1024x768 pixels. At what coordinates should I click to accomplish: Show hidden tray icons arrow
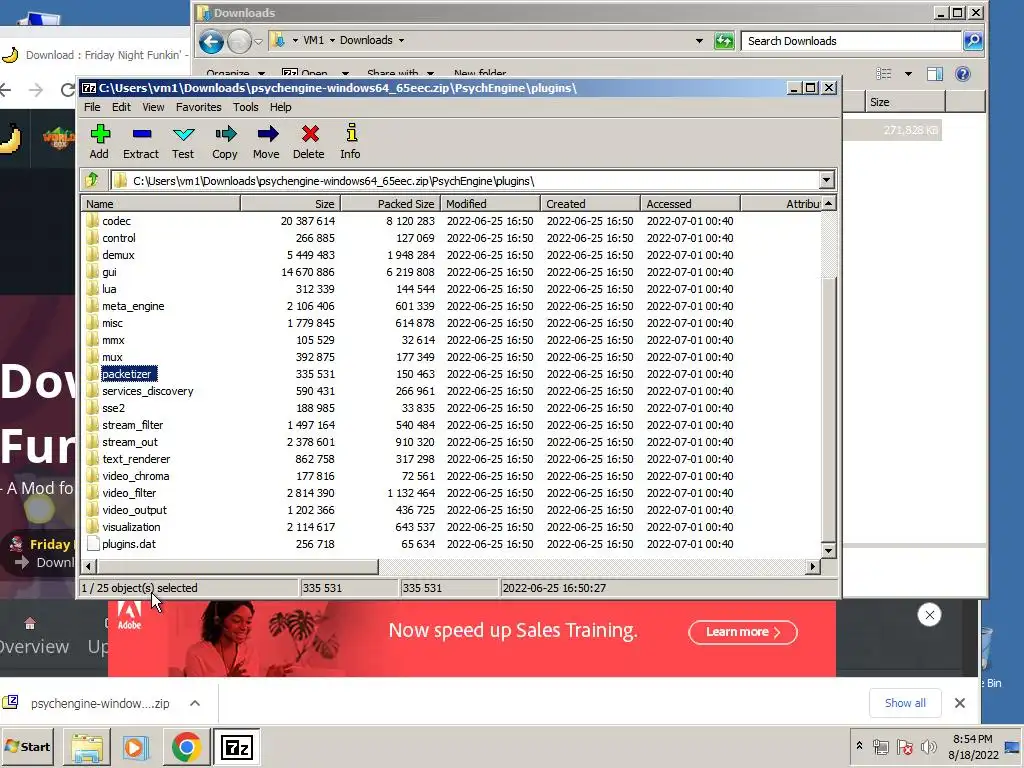click(x=859, y=746)
